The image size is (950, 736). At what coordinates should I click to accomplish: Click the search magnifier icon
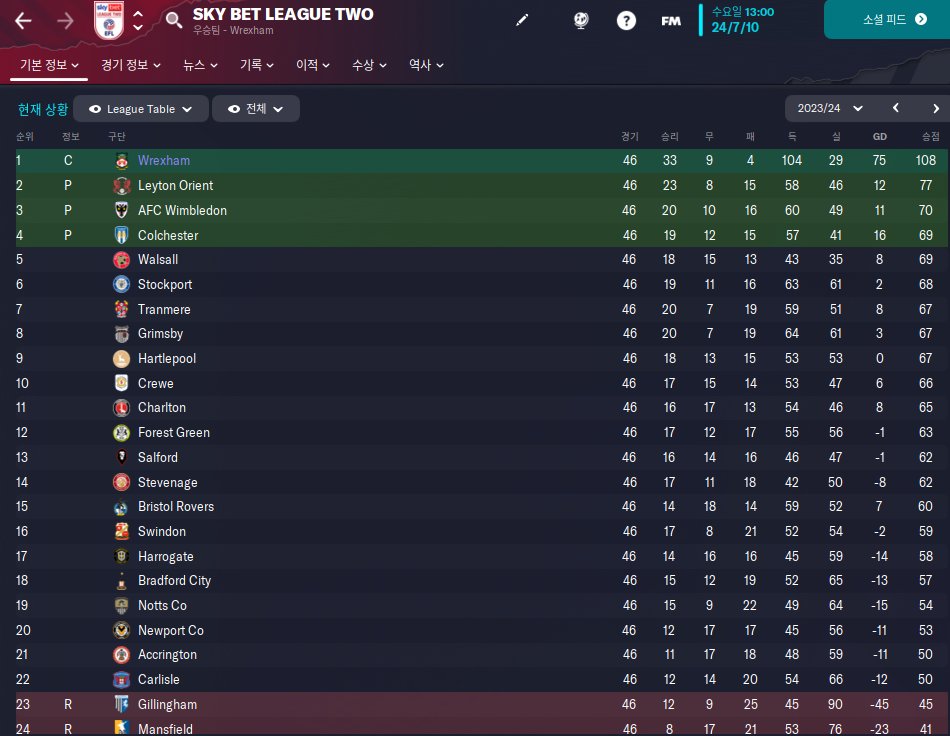click(x=174, y=21)
